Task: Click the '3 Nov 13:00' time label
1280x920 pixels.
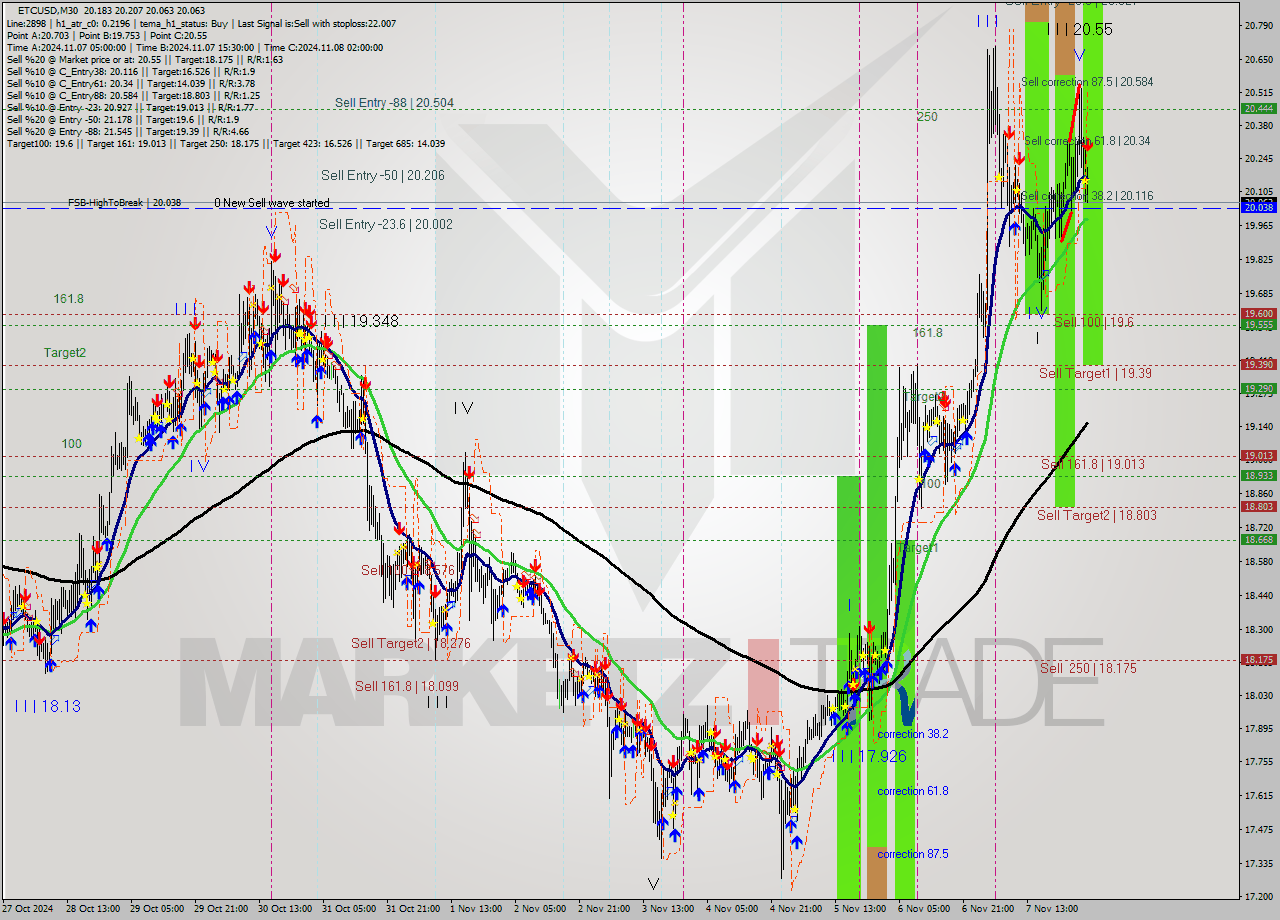Action: (668, 909)
